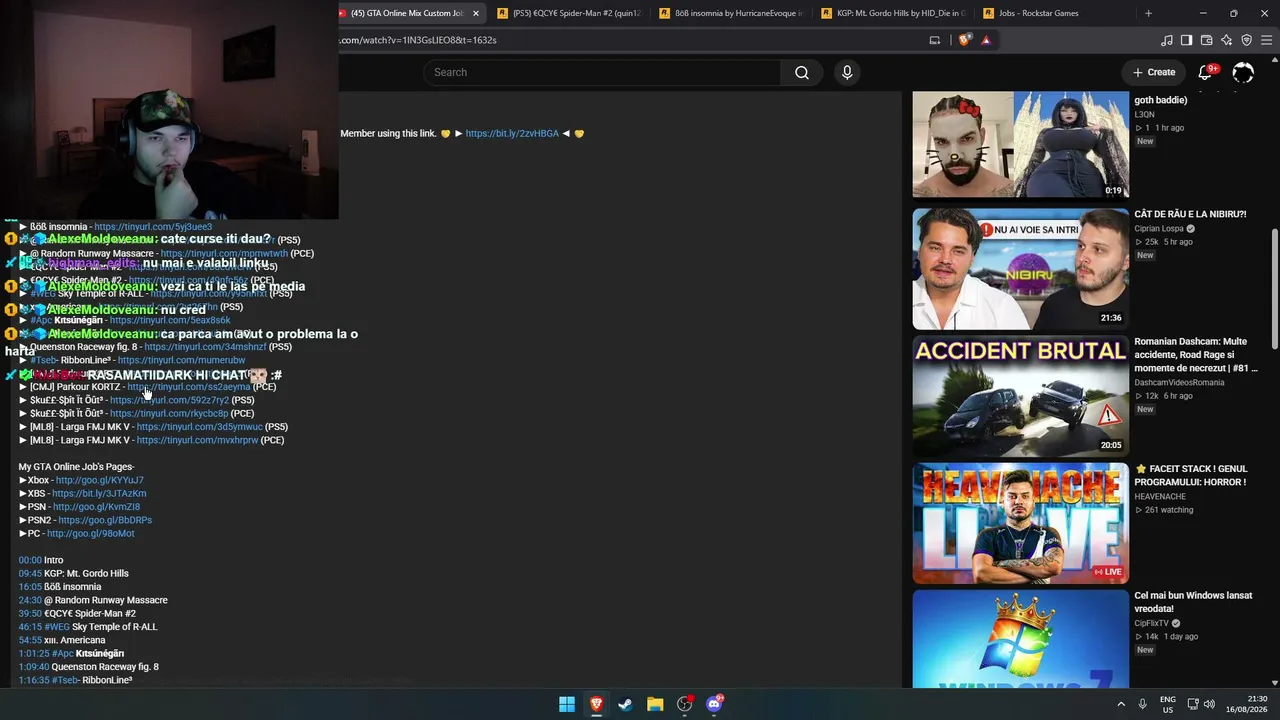The width and height of the screenshot is (1280, 720).
Task: Click the Create button
Action: point(1154,72)
